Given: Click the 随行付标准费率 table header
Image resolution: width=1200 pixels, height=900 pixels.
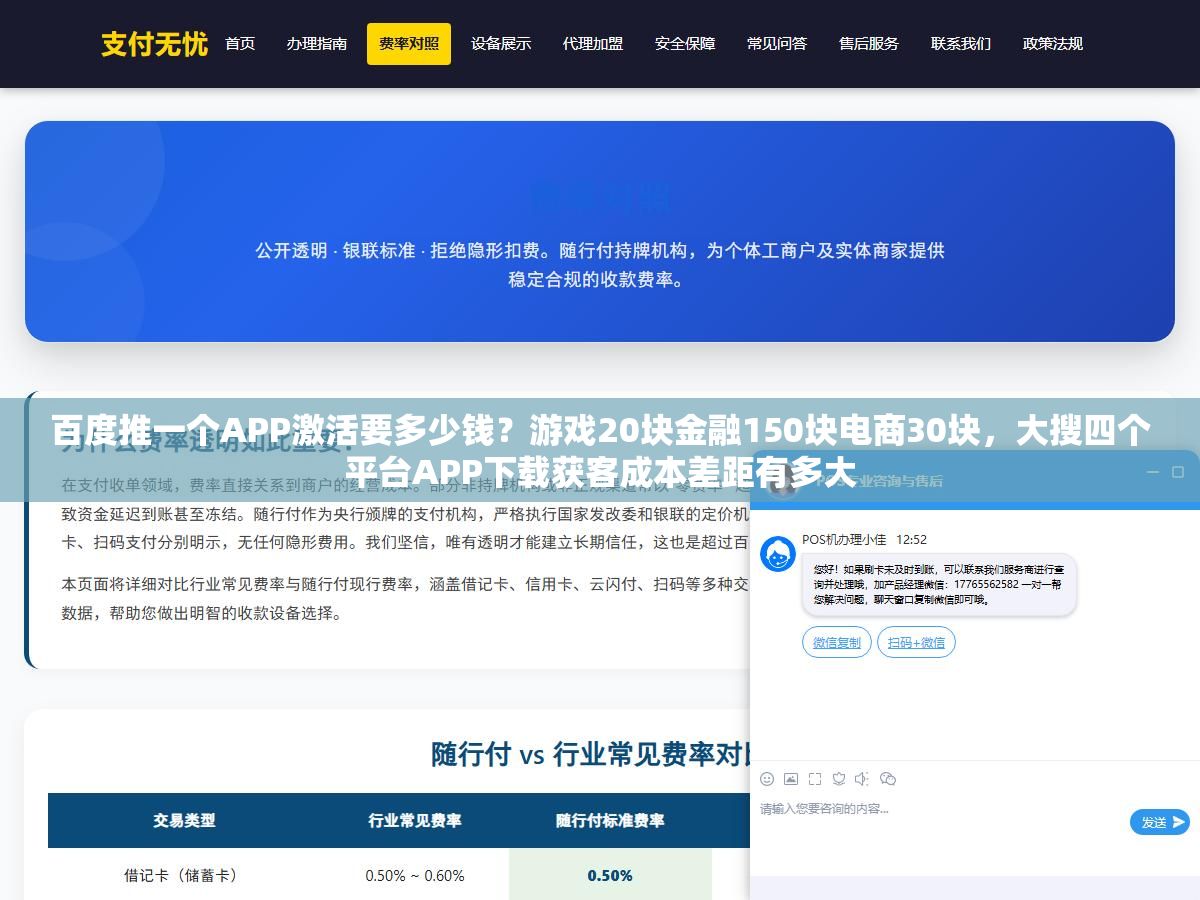Looking at the screenshot, I should [610, 820].
